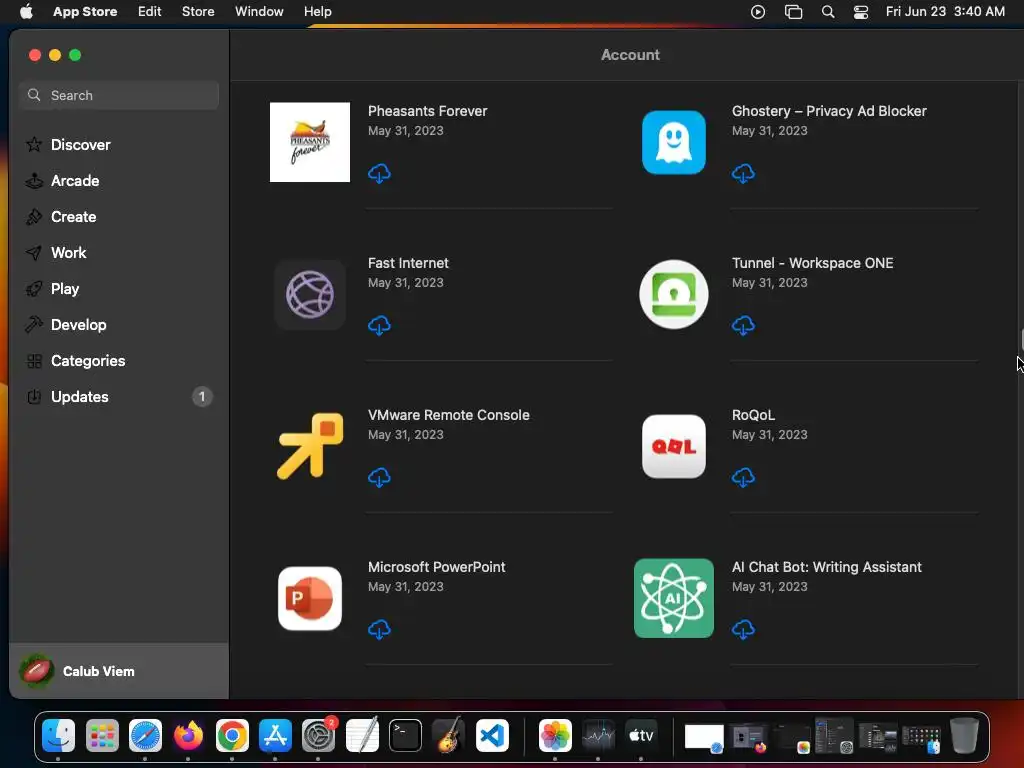Image resolution: width=1024 pixels, height=768 pixels.
Task: Launch Apple TV from the Dock
Action: point(641,736)
